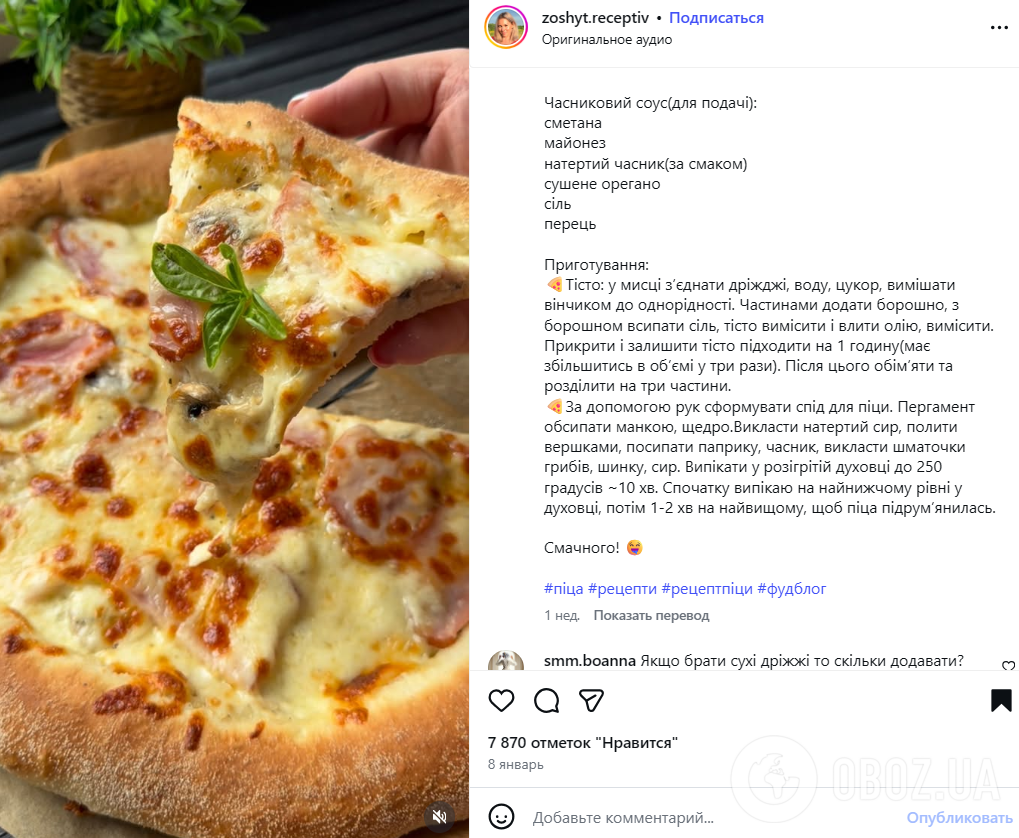
Task: Open smm.boanna commenter avatar
Action: pyautogui.click(x=506, y=662)
